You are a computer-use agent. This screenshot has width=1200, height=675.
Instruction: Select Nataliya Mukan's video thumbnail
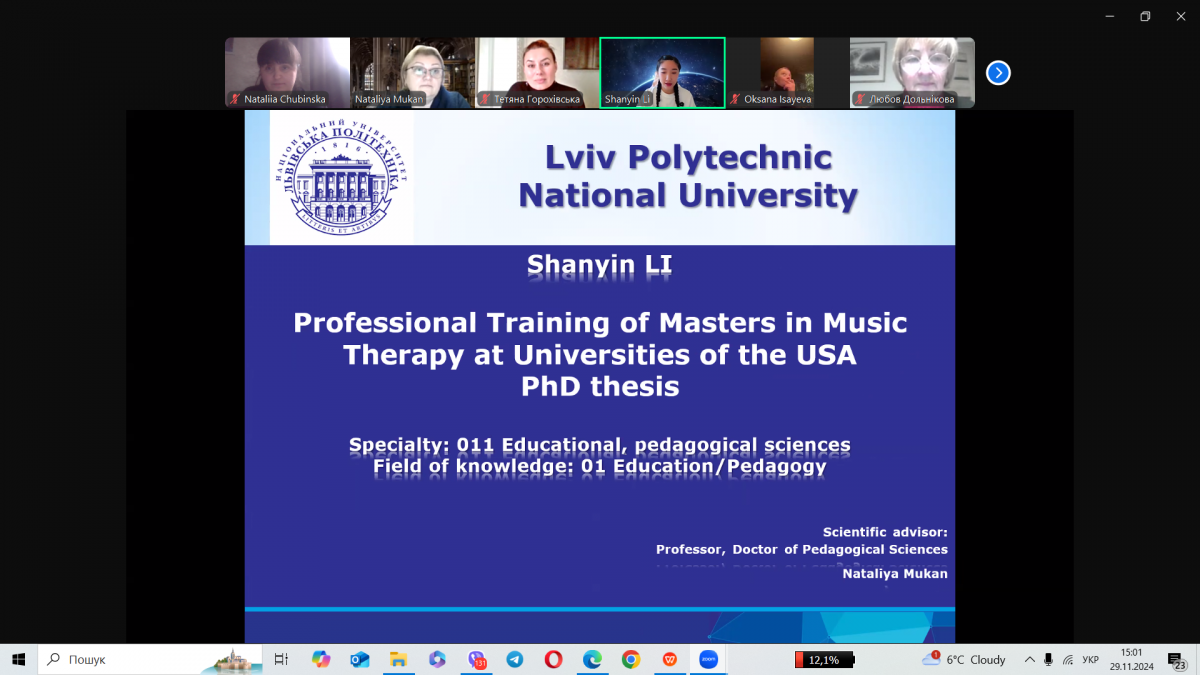tap(412, 72)
